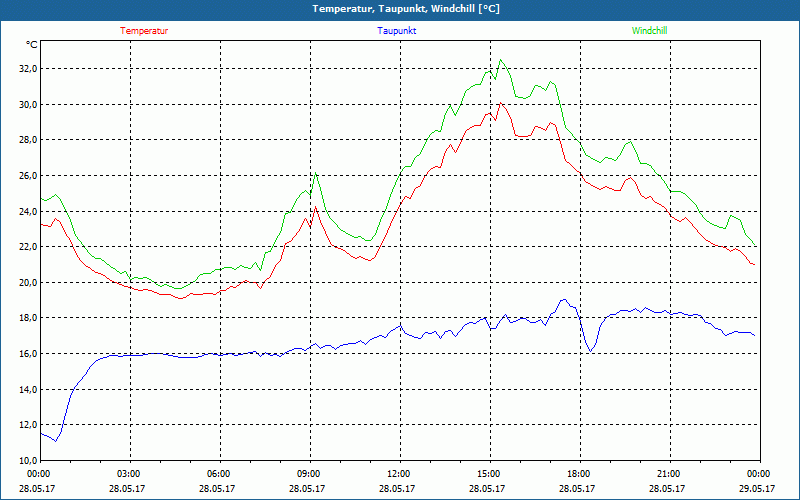The image size is (800, 500).
Task: Click the '30,0' y-axis value
Action: tap(29, 105)
